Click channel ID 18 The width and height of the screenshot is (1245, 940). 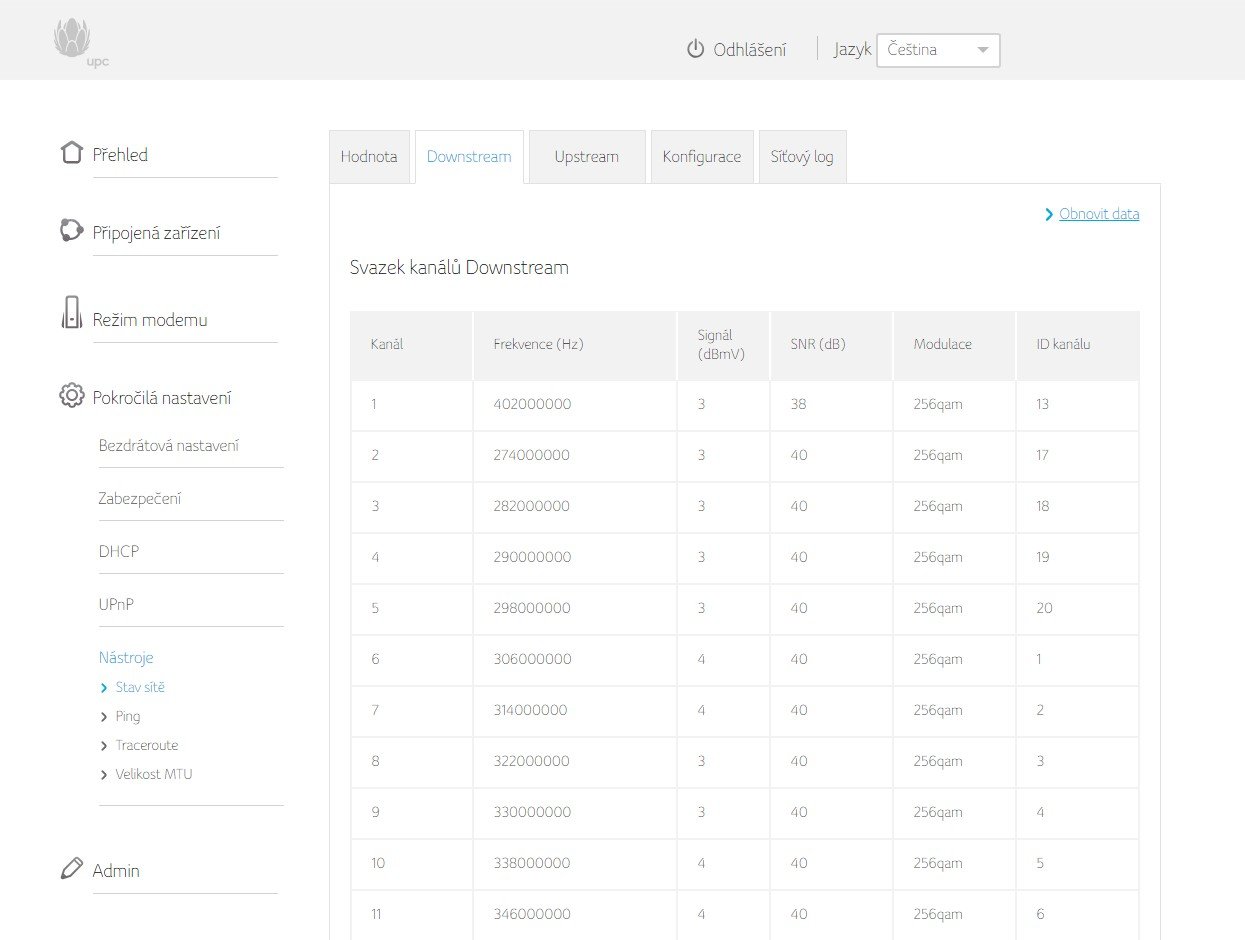tap(1043, 507)
